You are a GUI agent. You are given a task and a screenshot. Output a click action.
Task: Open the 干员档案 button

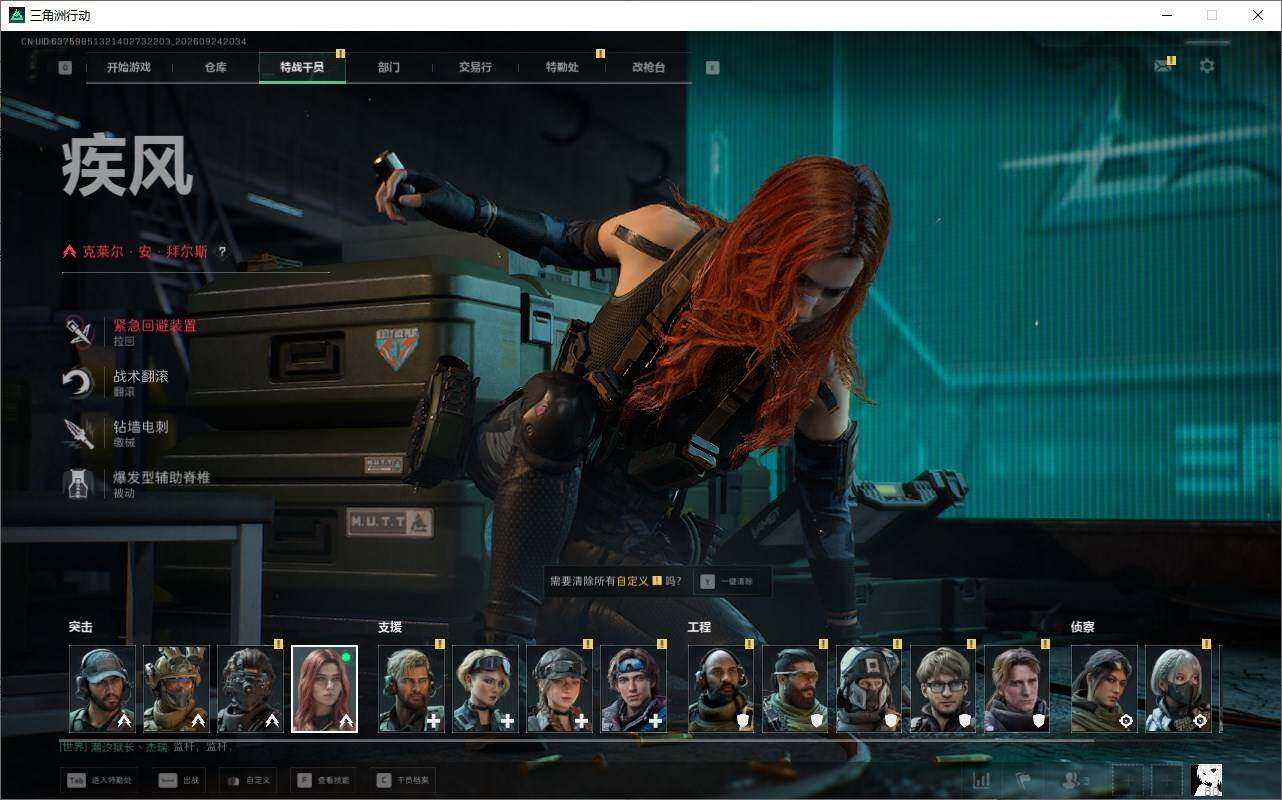pos(405,780)
